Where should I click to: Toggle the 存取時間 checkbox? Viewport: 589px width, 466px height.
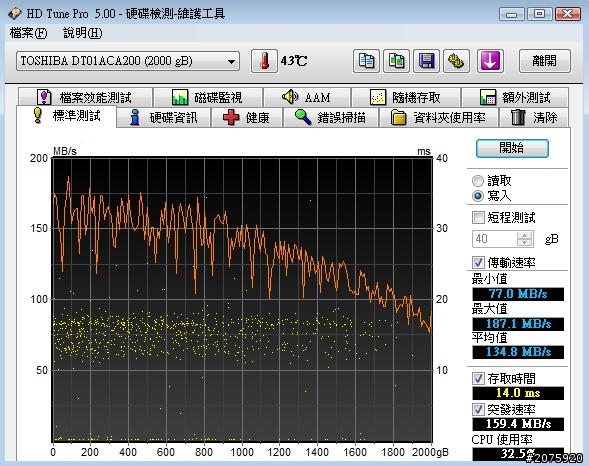click(x=478, y=378)
